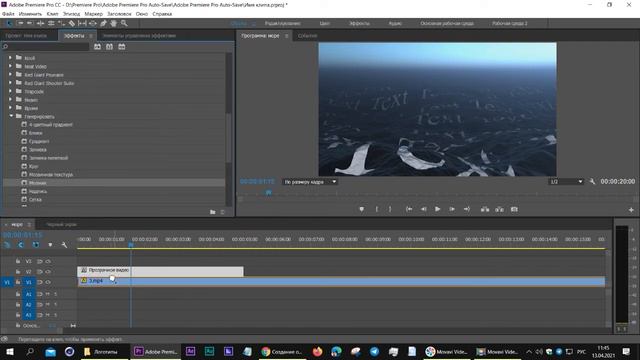
Task: Open the playback resolution 1/2 dropdown
Action: coord(566,182)
